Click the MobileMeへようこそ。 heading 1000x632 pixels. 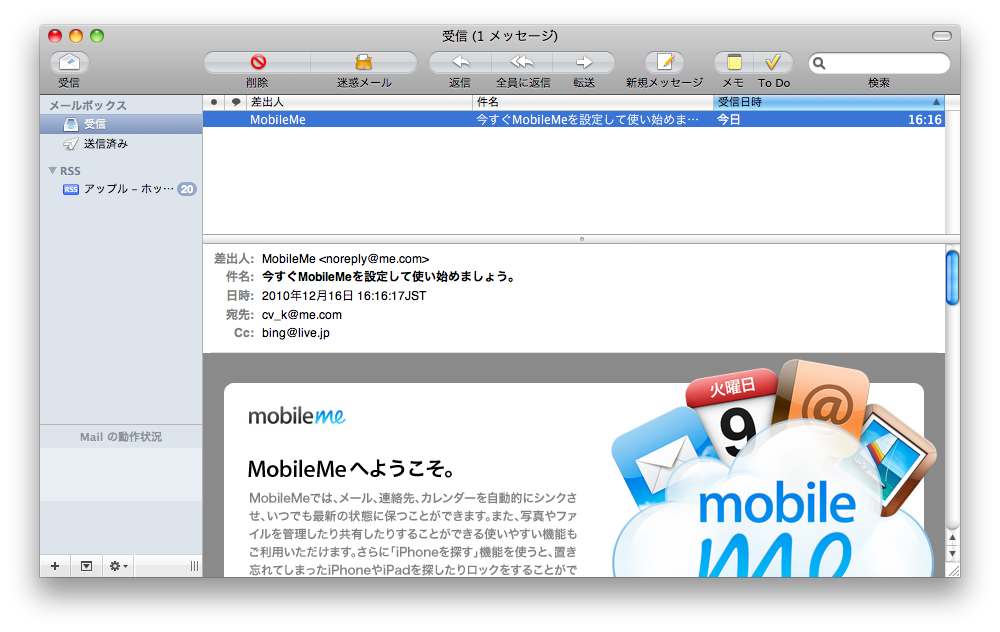pyautogui.click(x=351, y=469)
